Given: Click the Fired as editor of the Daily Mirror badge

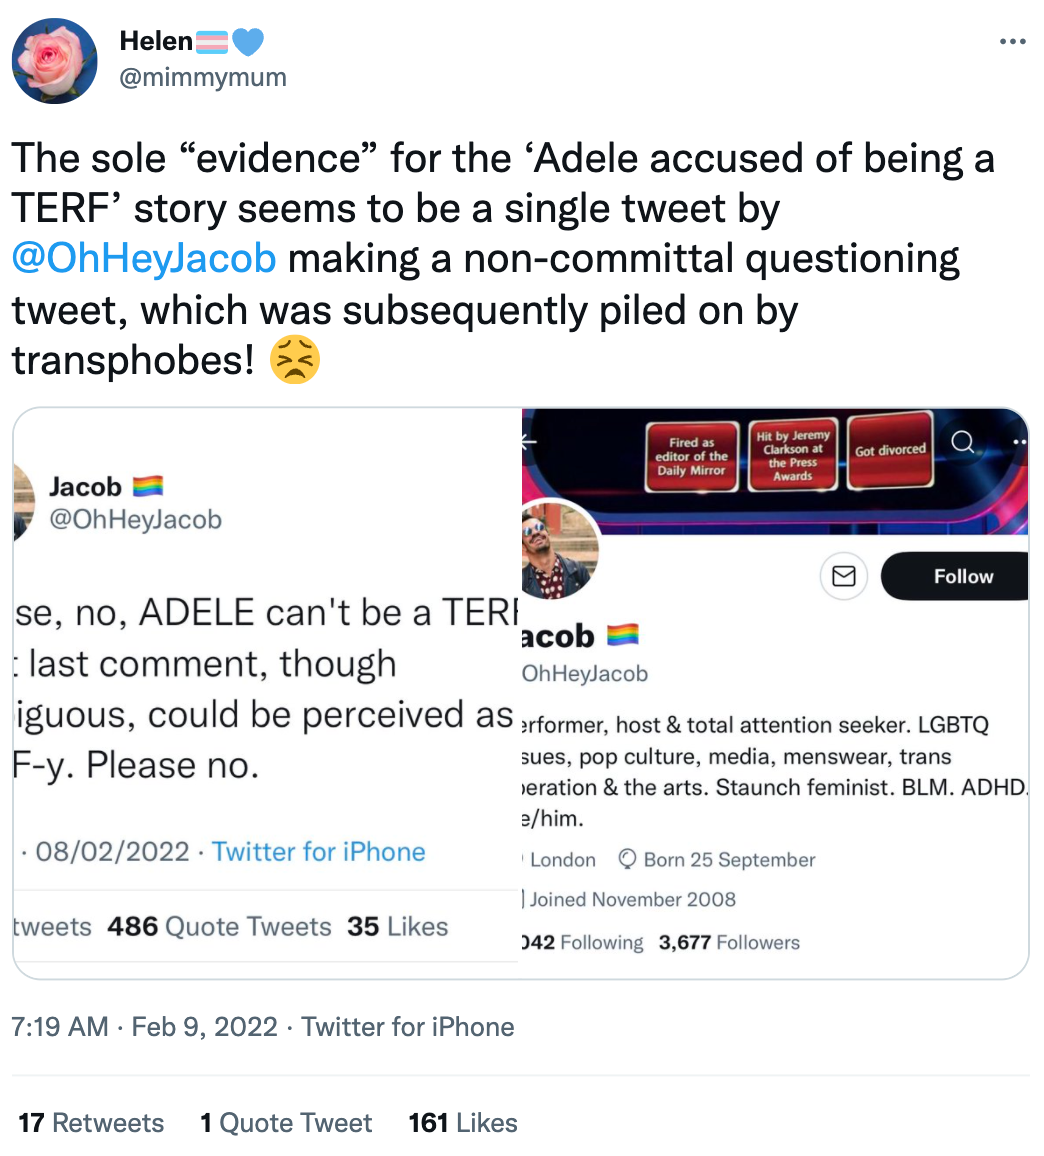Looking at the screenshot, I should [691, 456].
